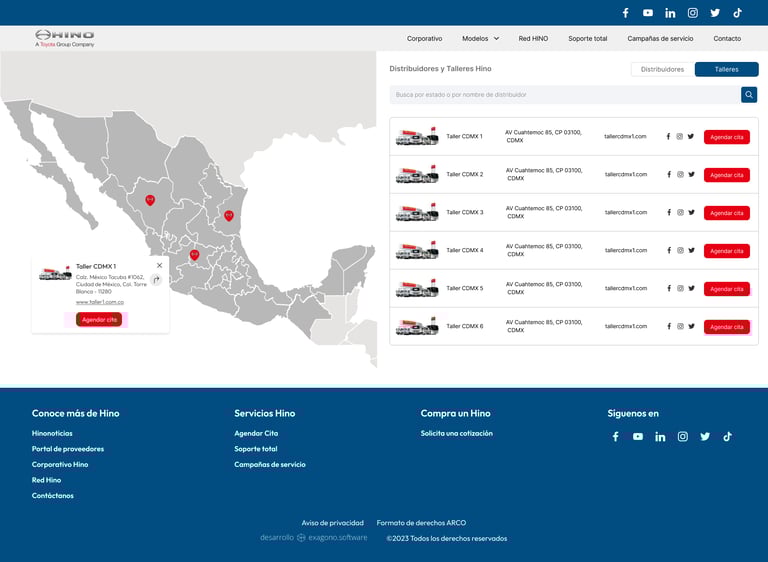Viewport: 768px width, 562px height.
Task: Open Facebook icon for Taller CDMX 1 row
Action: pos(668,136)
